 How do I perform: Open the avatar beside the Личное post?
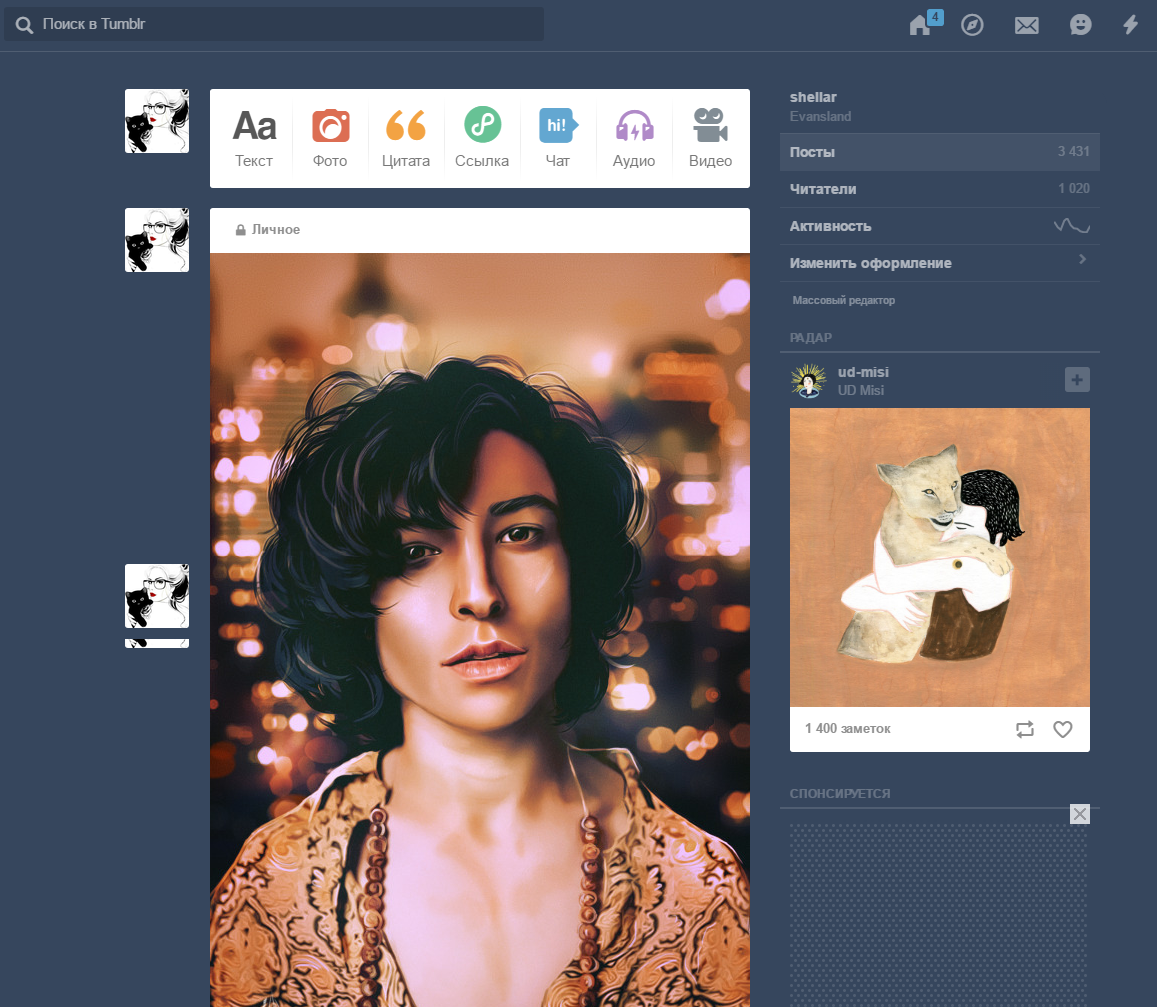tap(156, 240)
